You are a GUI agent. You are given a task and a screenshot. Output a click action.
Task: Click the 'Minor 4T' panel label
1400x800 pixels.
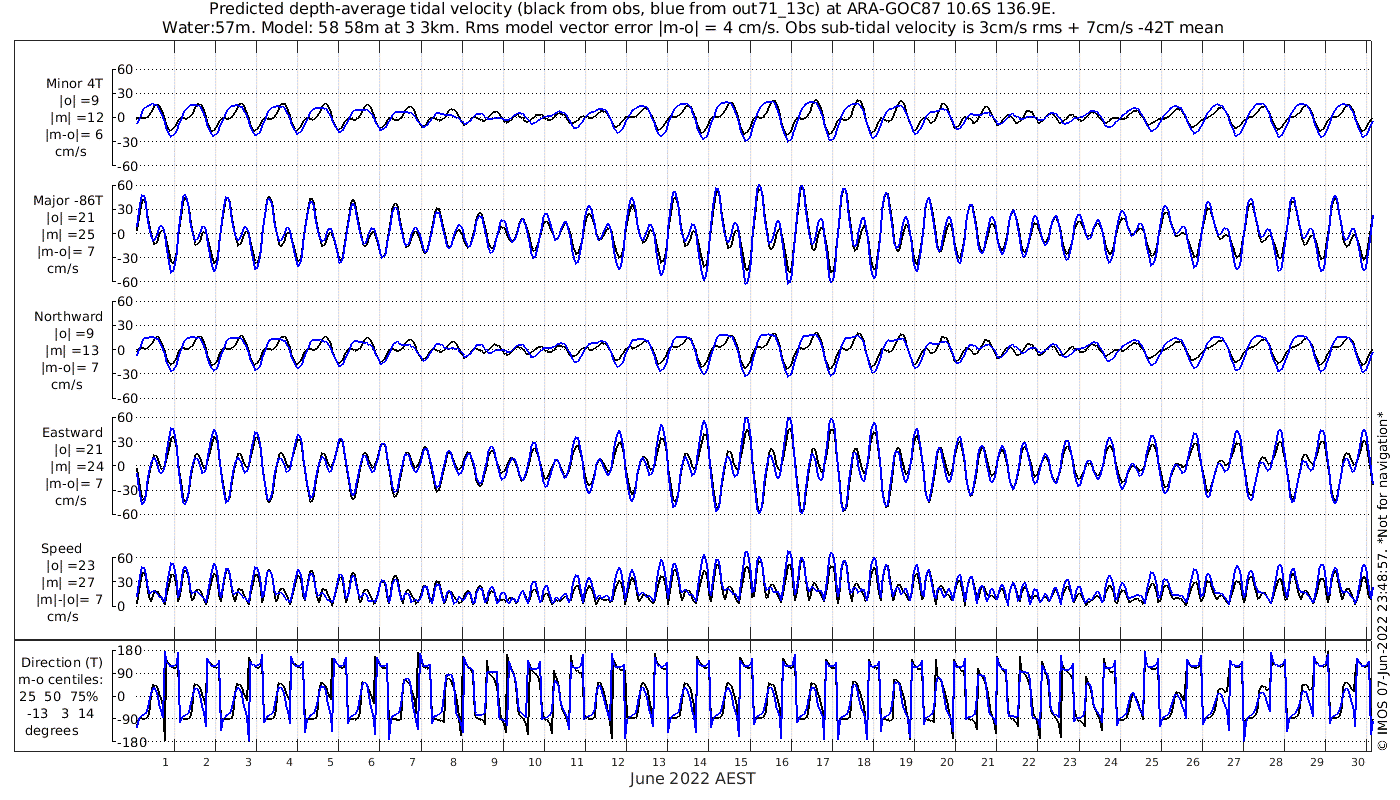coord(74,84)
